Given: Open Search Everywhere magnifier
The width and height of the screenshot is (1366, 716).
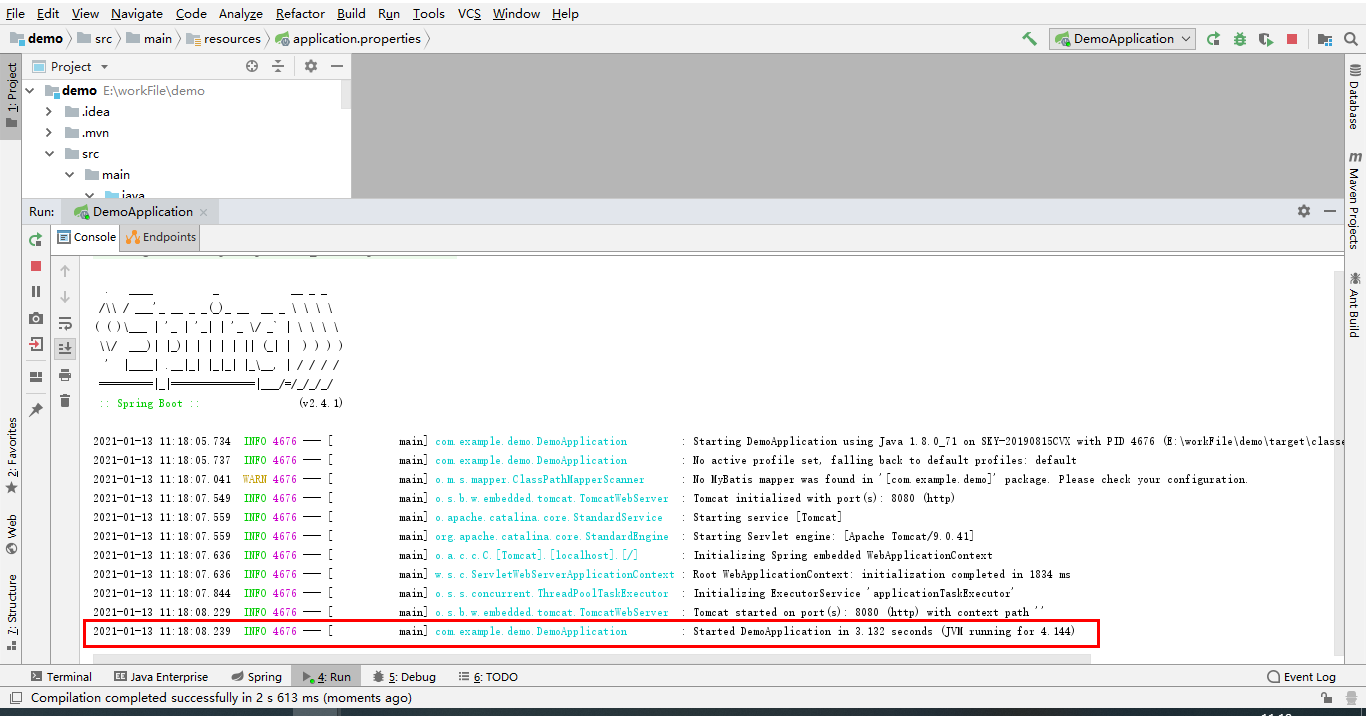Looking at the screenshot, I should pos(1349,38).
